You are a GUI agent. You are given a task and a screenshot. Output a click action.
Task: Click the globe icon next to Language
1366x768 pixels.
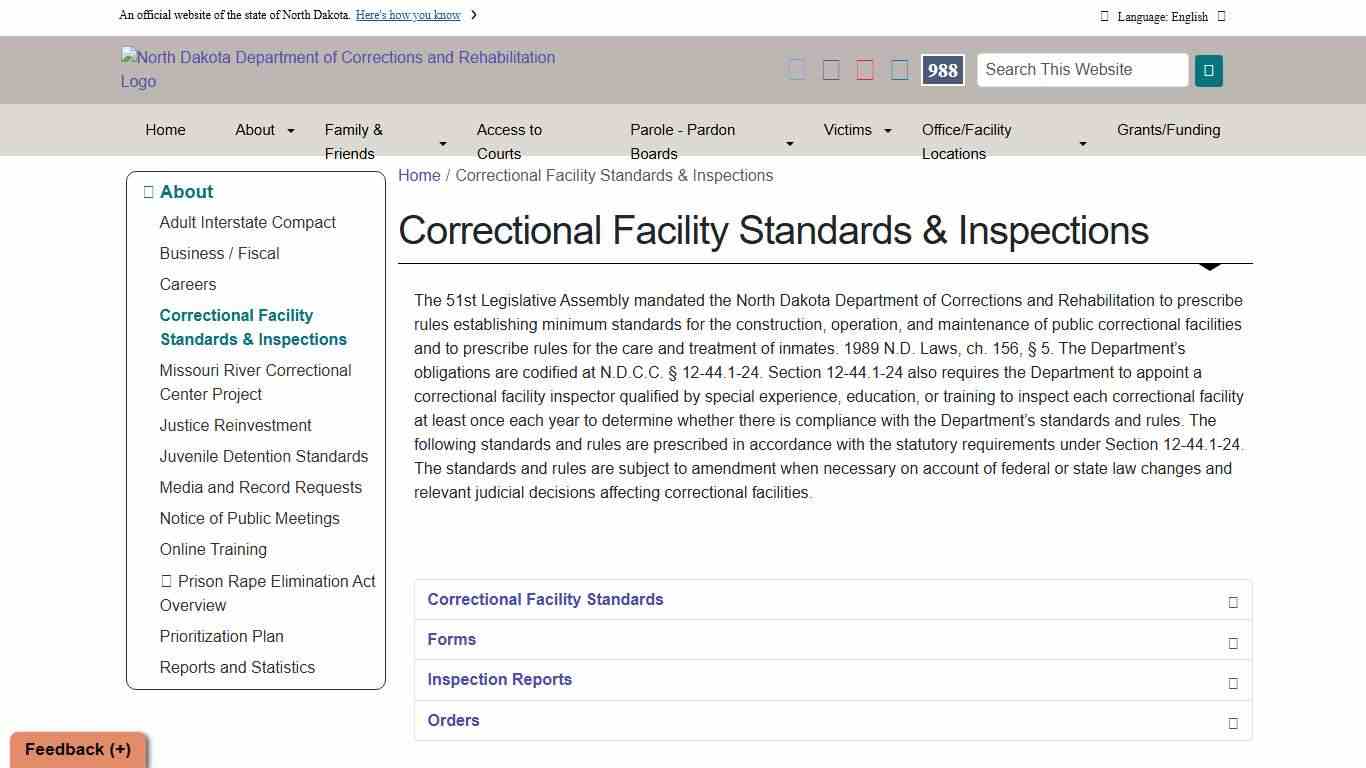point(1104,15)
